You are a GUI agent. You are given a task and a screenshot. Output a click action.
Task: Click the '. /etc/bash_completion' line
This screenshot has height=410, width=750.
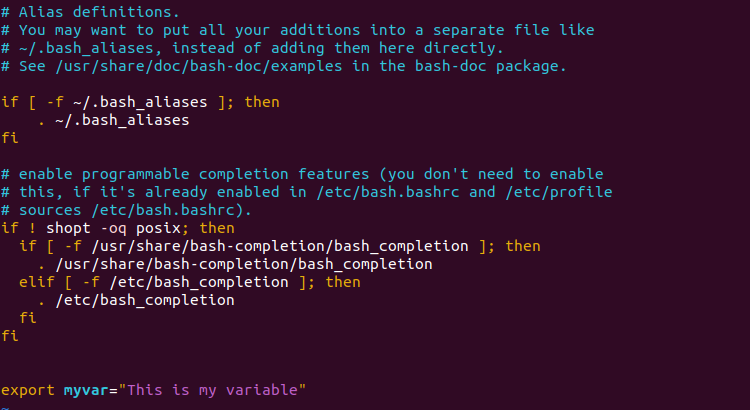[136, 300]
